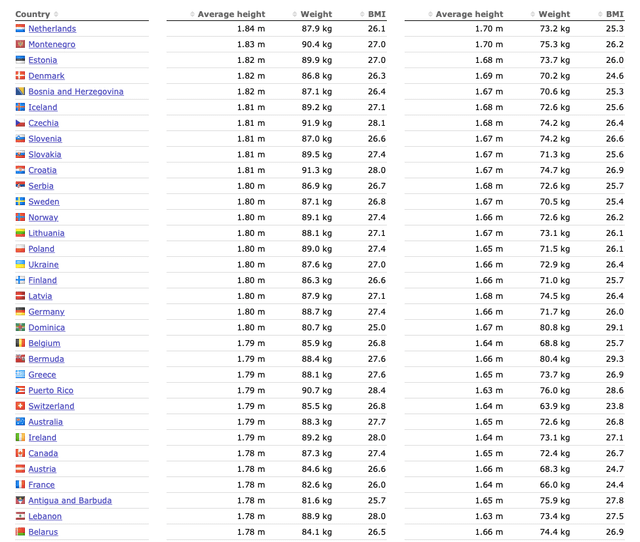Click sort arrows beside the Country header

[x=56, y=14]
